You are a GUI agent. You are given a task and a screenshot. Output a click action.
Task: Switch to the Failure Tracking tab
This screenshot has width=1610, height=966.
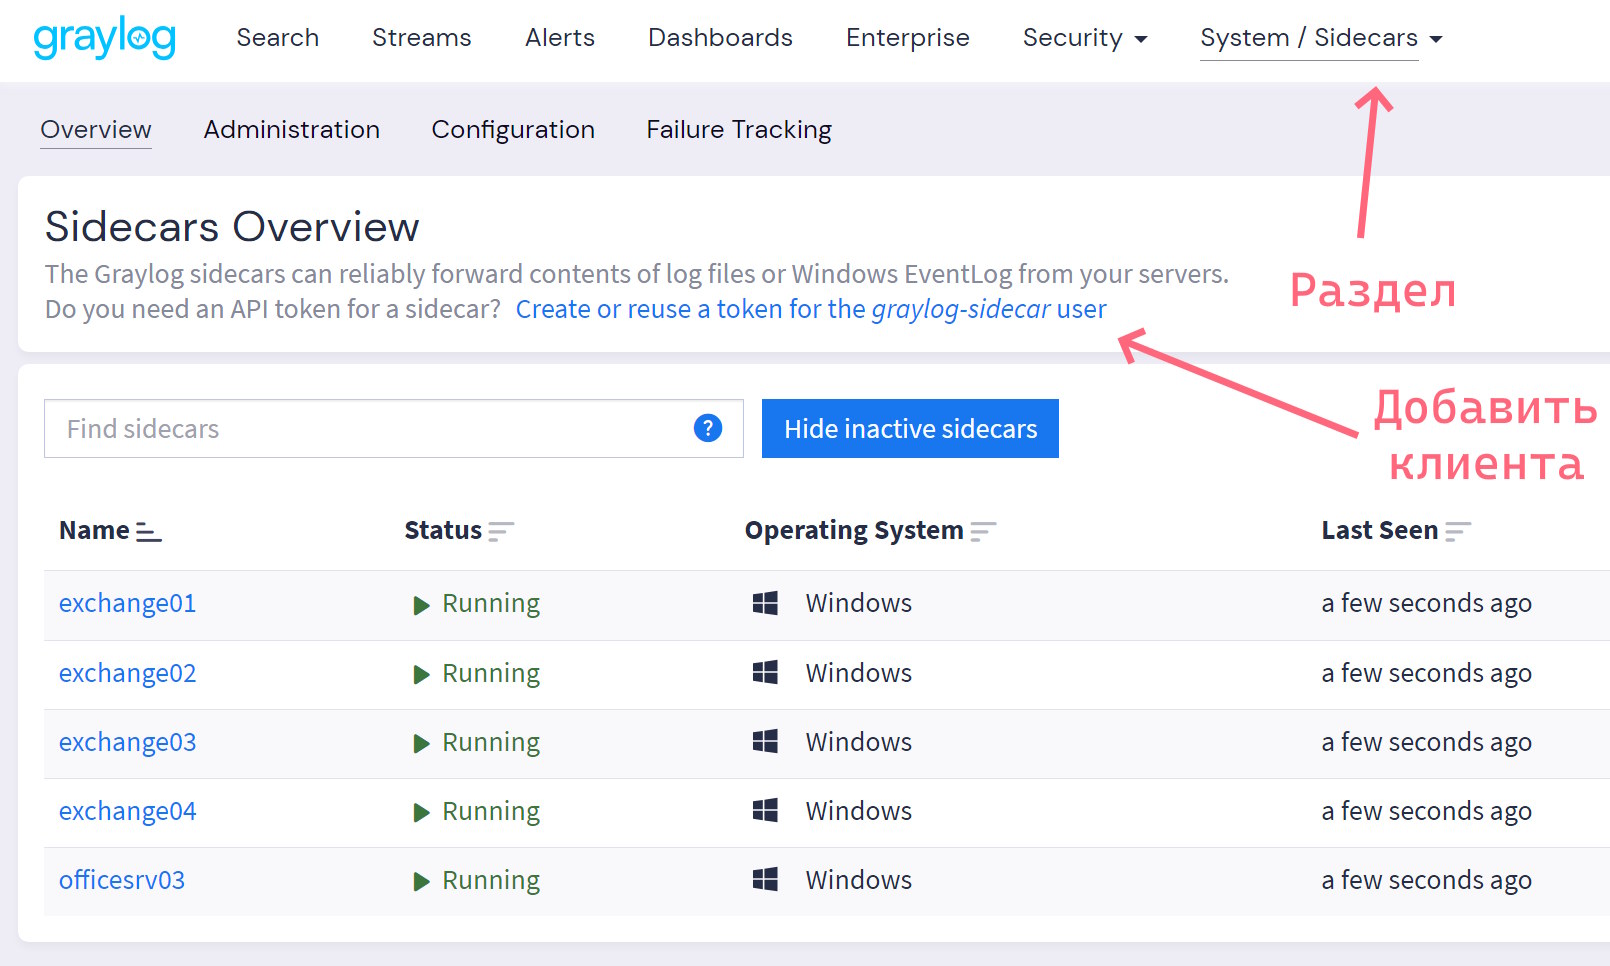click(x=739, y=130)
